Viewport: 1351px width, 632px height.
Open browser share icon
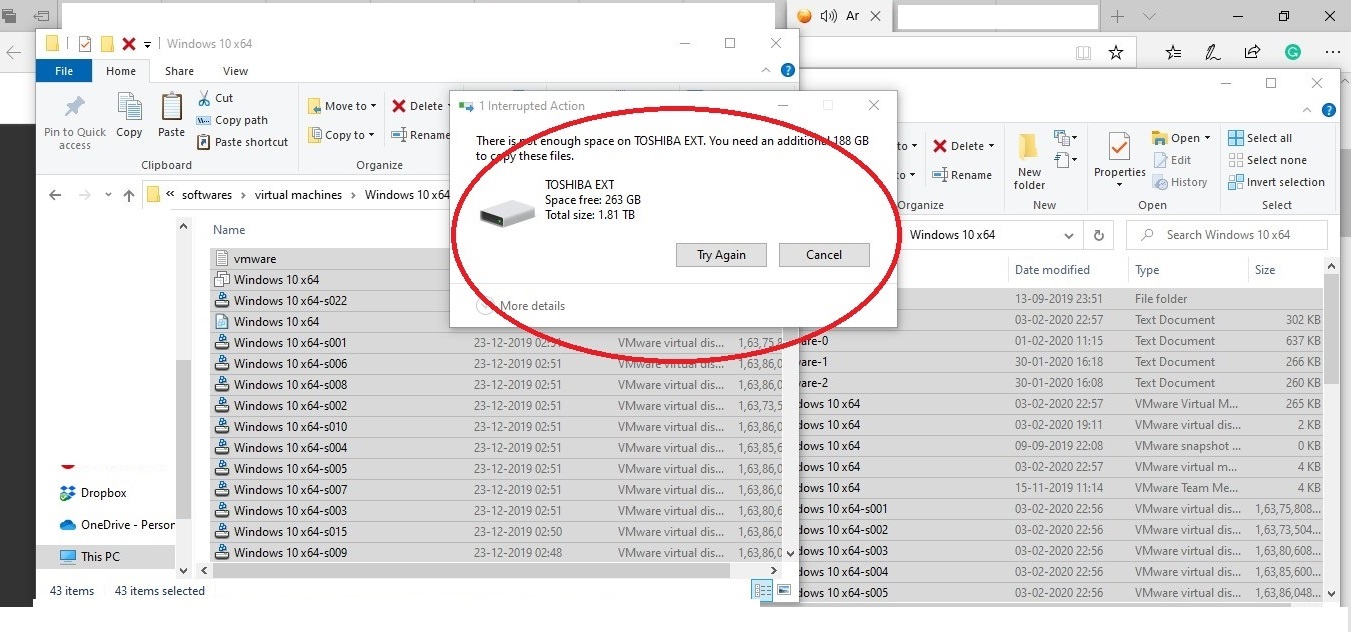point(1252,52)
